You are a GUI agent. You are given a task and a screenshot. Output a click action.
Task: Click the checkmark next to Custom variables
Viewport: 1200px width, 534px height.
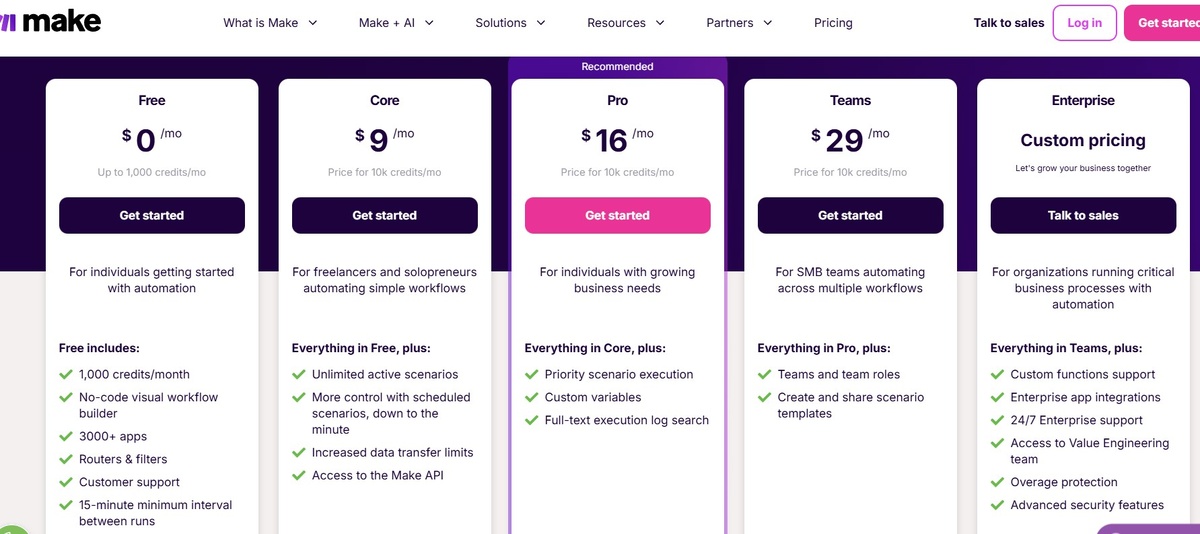[x=532, y=398]
